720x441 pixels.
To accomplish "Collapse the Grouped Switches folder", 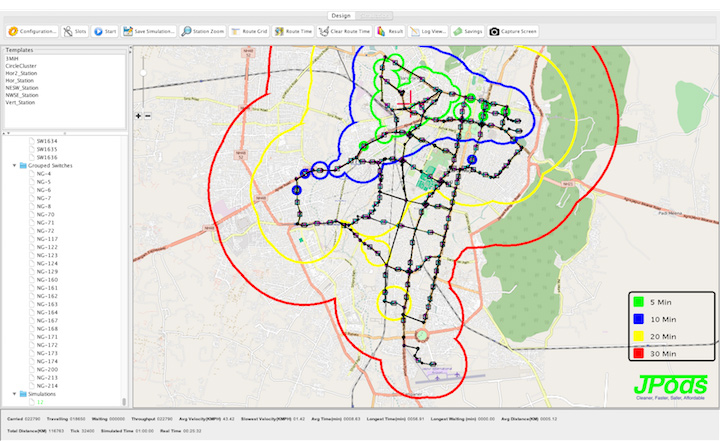I will point(13,165).
